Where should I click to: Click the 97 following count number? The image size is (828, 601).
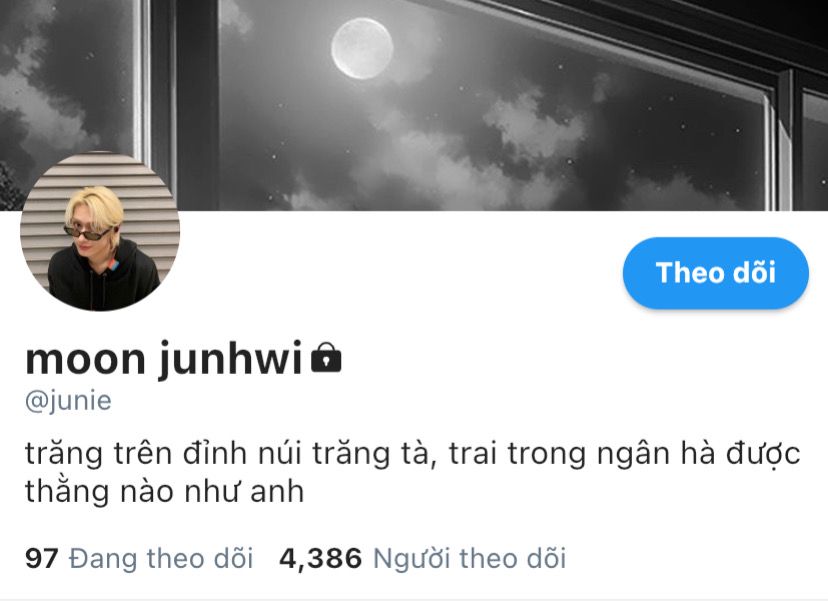click(41, 559)
